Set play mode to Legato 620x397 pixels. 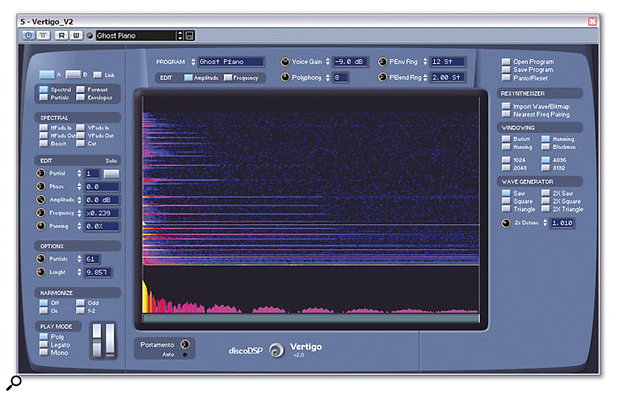[43, 345]
